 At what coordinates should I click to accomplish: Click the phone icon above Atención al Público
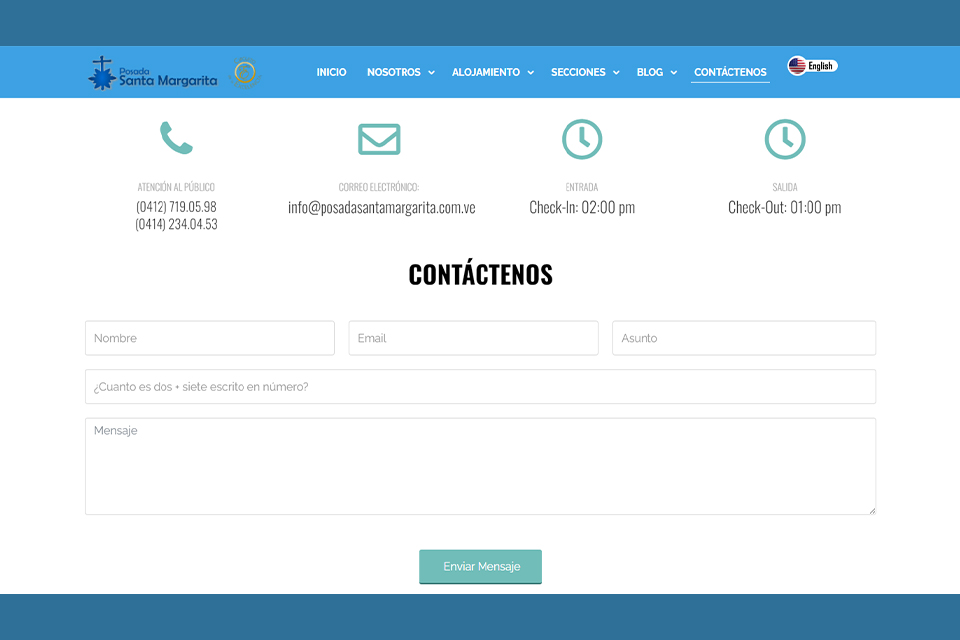(176, 138)
